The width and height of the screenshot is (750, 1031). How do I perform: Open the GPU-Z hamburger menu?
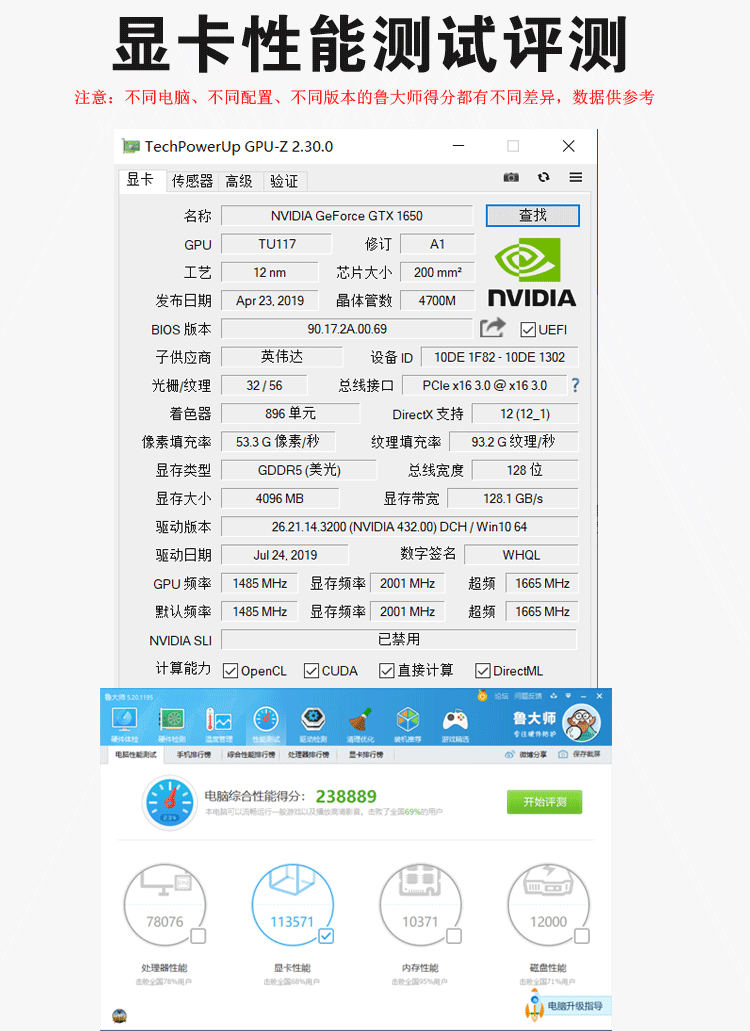576,178
